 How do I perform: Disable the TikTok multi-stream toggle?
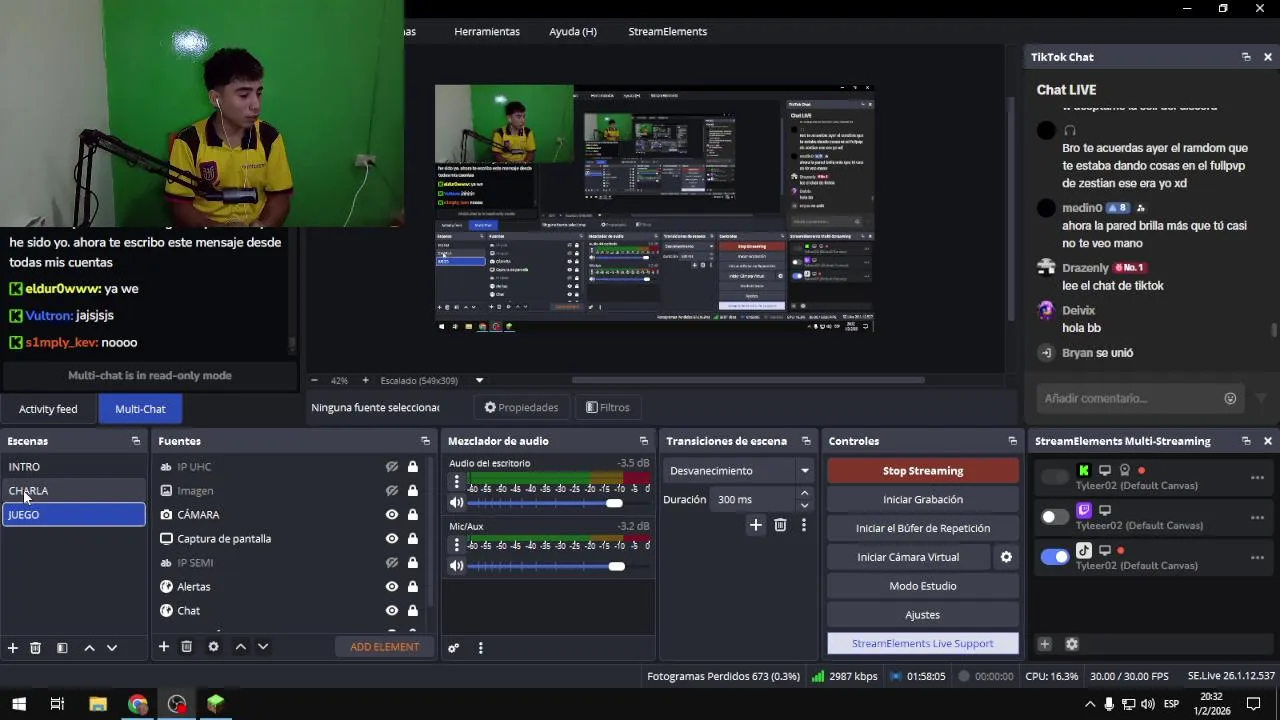1054,557
